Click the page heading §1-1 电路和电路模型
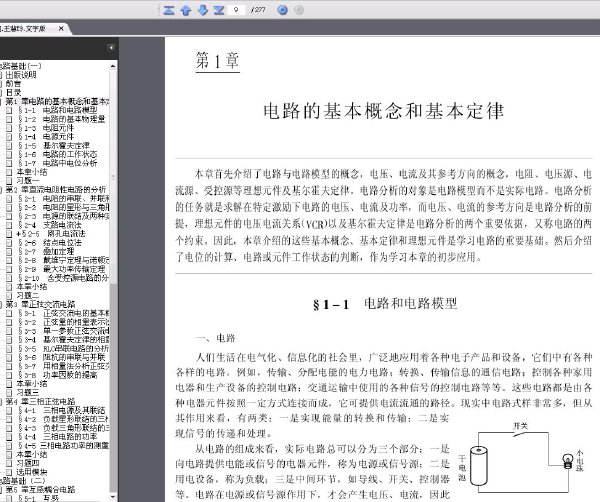600x502 pixels. click(385, 304)
